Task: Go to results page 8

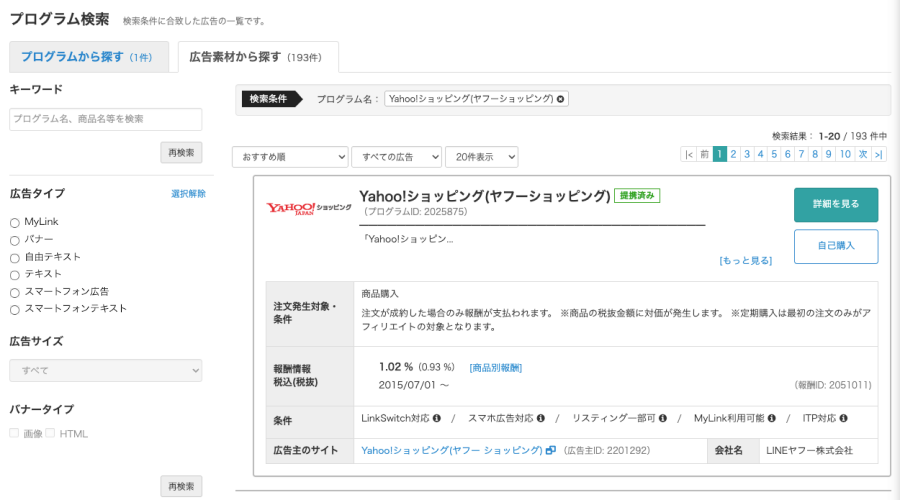Action: pos(815,154)
